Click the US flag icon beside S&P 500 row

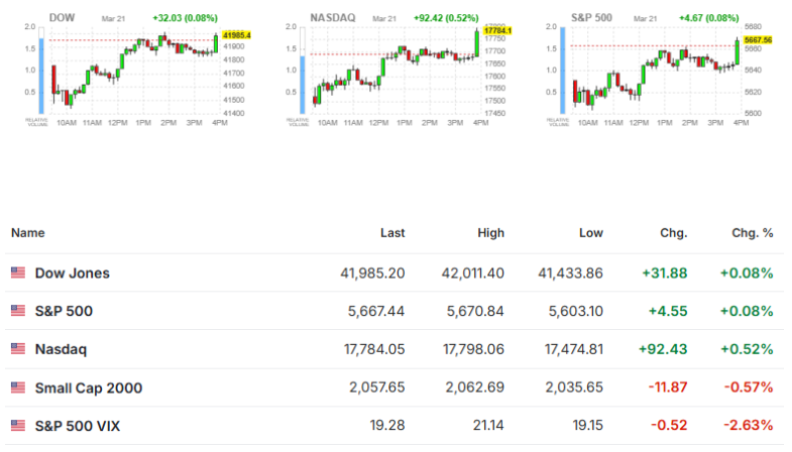[x=18, y=311]
